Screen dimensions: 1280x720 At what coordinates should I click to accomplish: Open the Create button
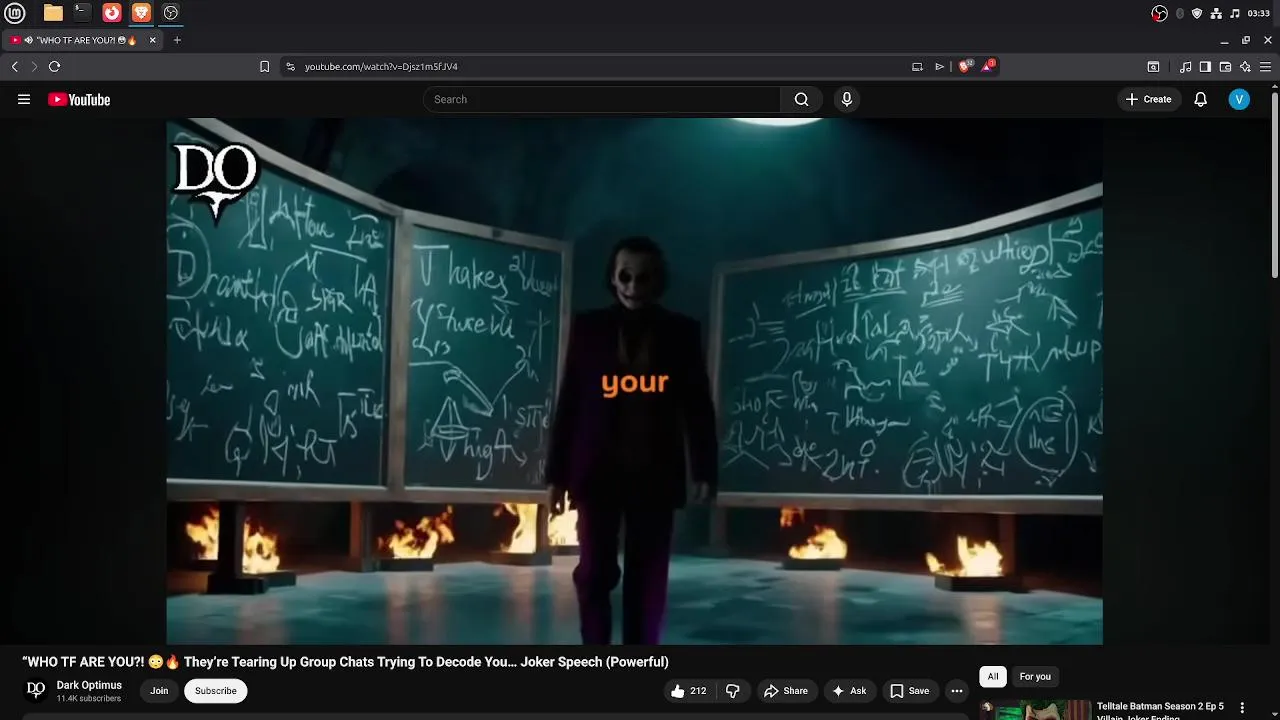(x=1148, y=99)
